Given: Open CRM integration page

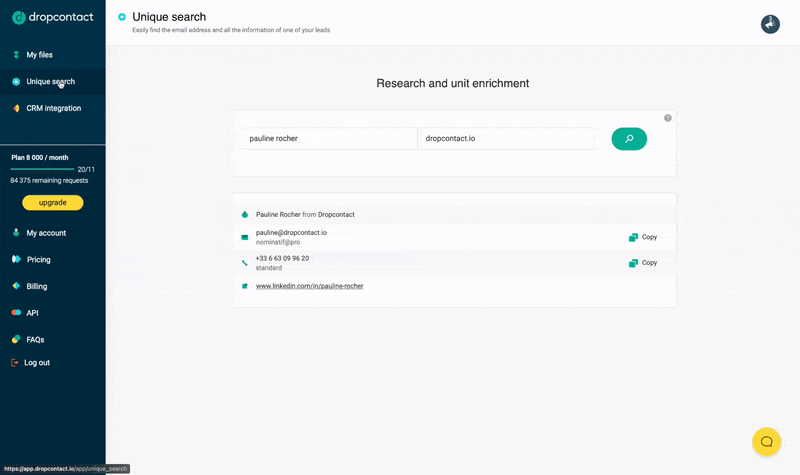Looking at the screenshot, I should click(x=54, y=108).
